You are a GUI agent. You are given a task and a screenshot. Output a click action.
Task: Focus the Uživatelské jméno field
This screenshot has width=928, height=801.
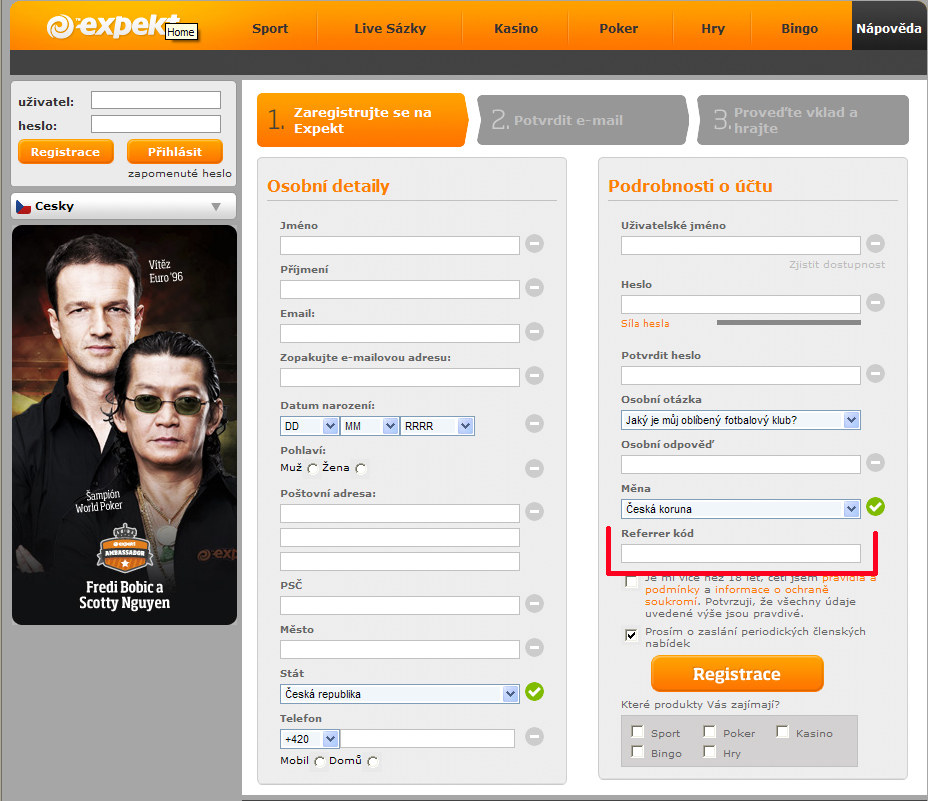(x=740, y=246)
